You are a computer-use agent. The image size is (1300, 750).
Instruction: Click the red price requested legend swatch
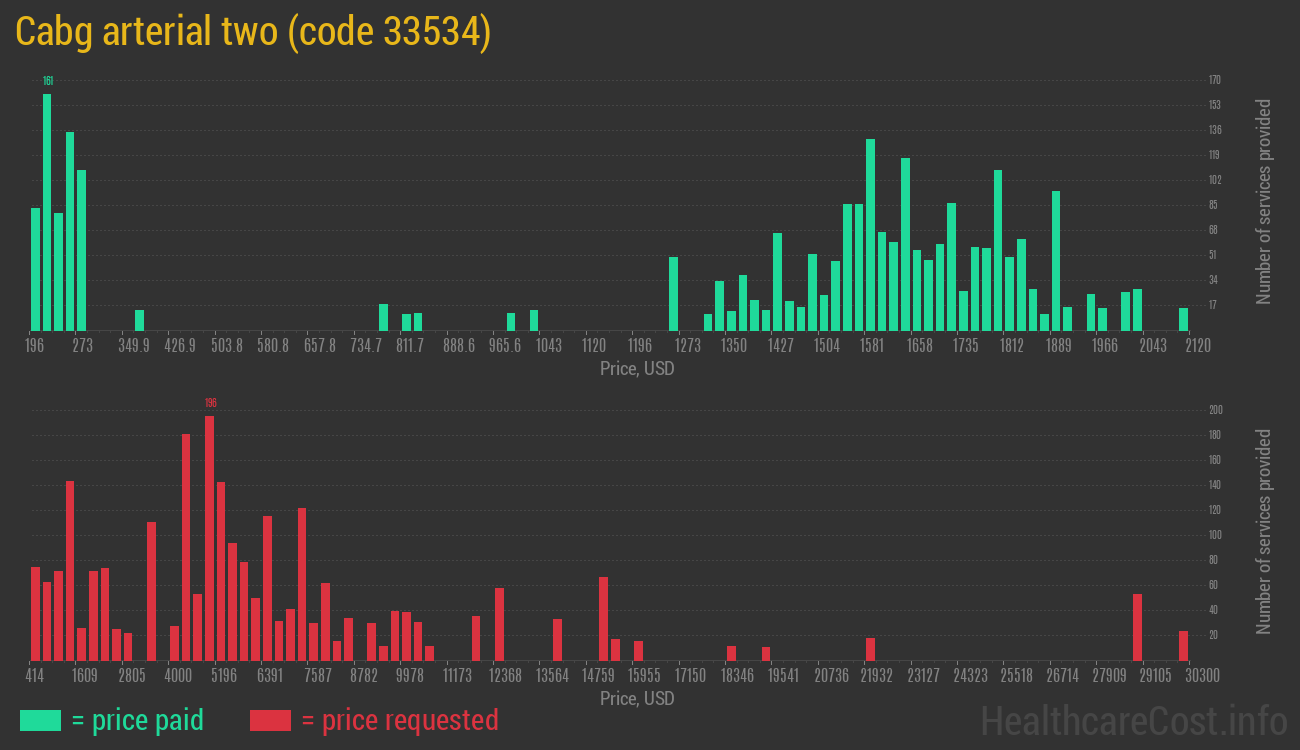tap(270, 720)
